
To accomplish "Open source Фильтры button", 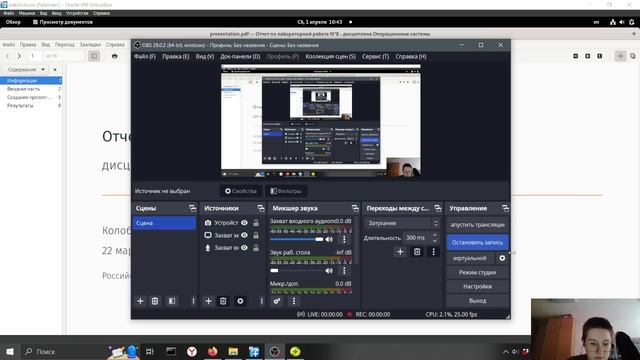I will [x=286, y=191].
